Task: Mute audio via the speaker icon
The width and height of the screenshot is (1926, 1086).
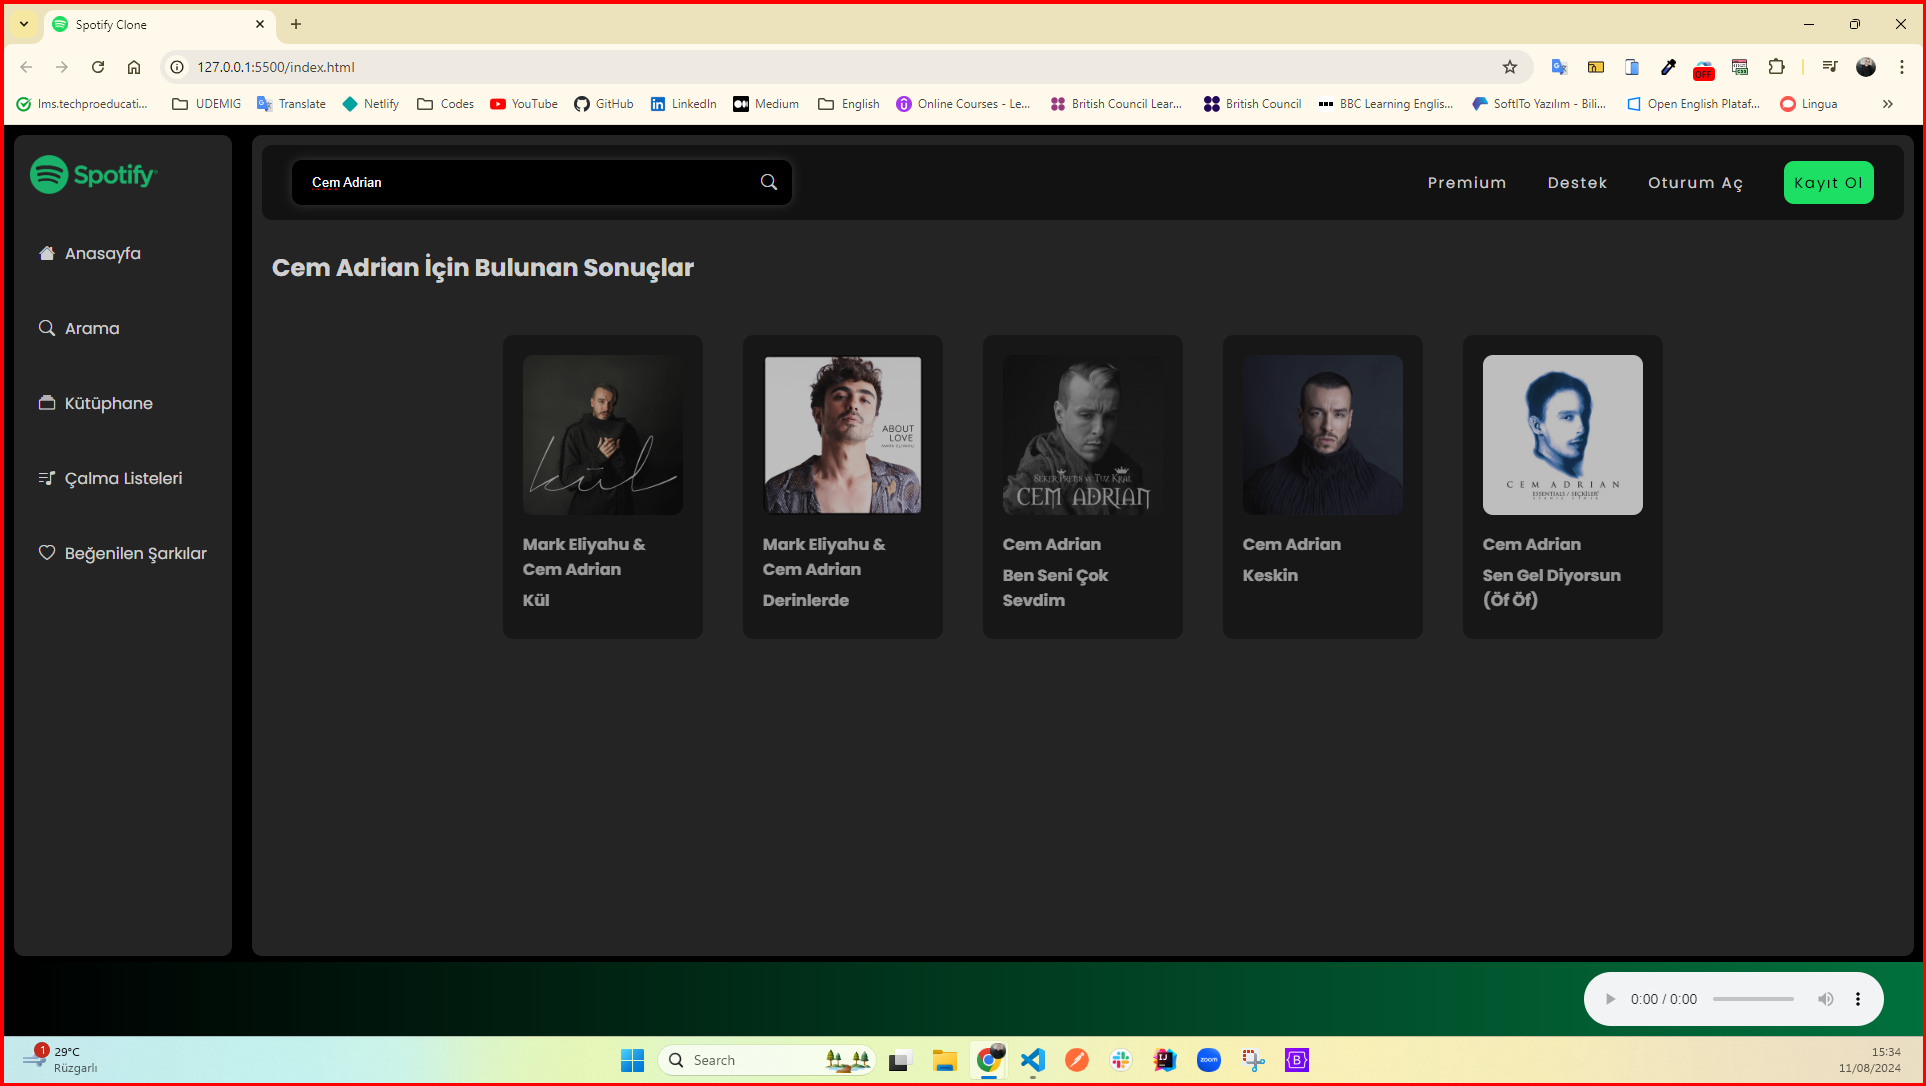Action: click(1825, 999)
